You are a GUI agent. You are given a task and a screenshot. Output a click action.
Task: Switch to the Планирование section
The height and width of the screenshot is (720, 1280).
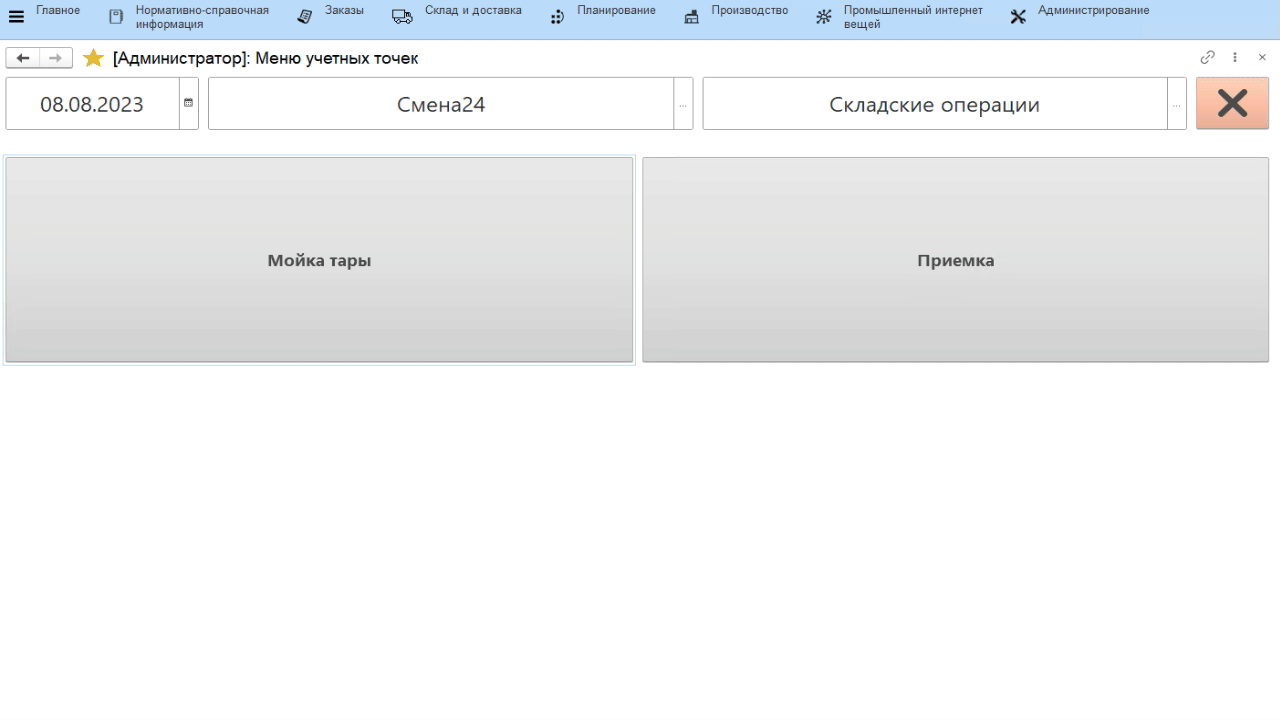pyautogui.click(x=616, y=11)
